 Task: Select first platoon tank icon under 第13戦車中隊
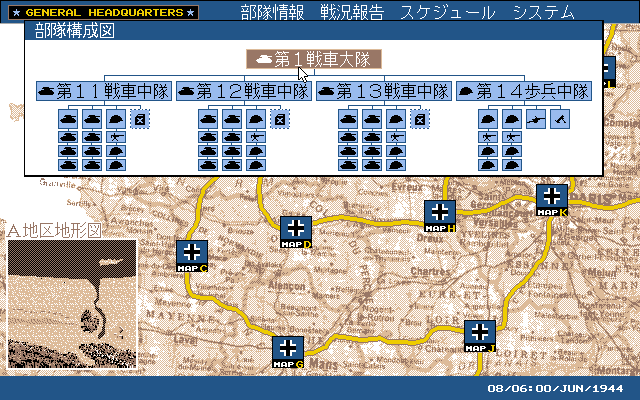point(348,119)
